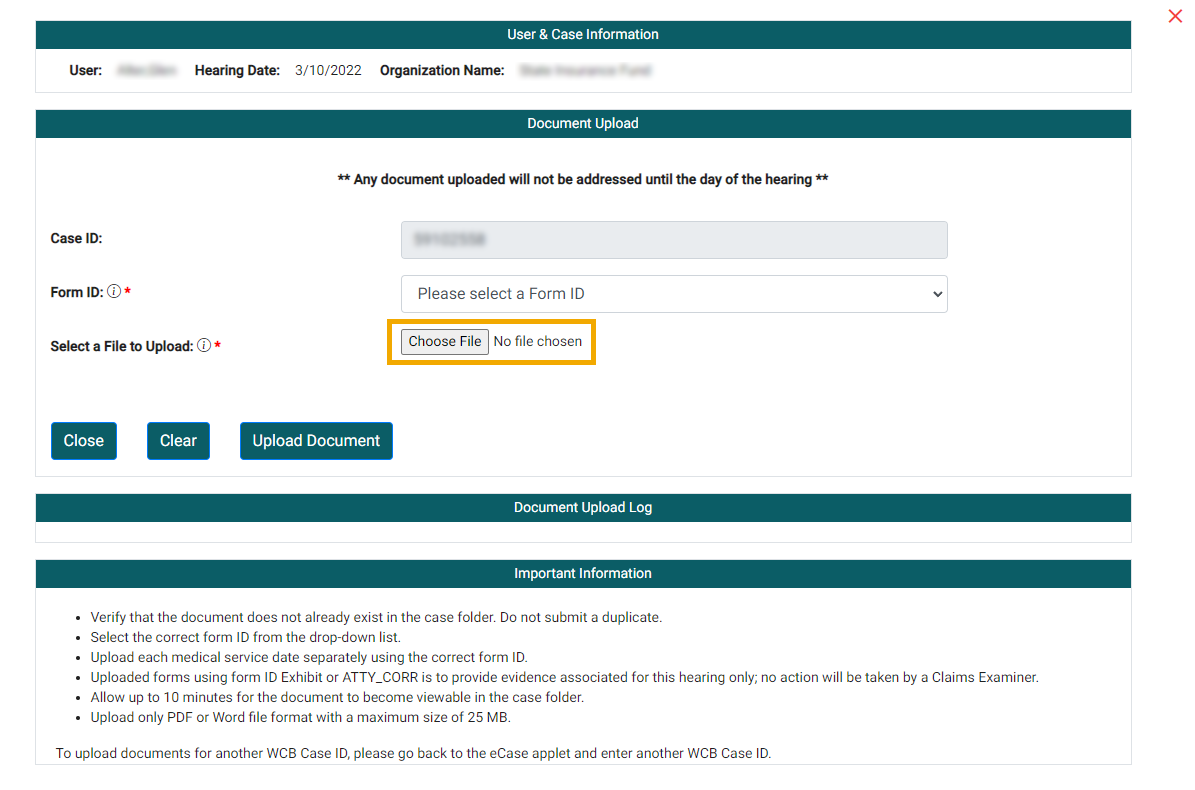1195x790 pixels.
Task: Click the Important Information section header
Action: click(583, 574)
